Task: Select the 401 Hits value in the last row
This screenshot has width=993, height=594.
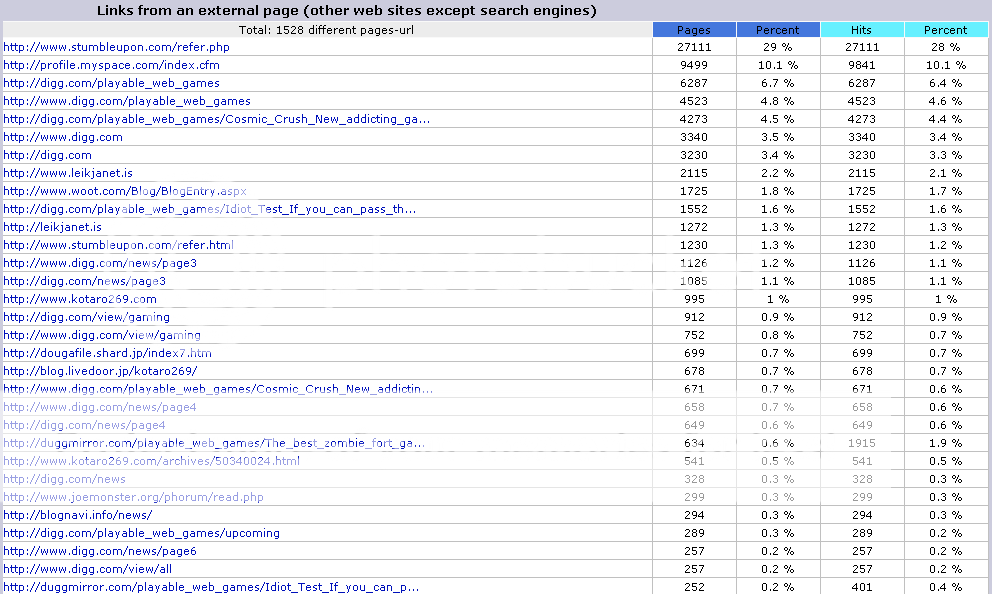Action: coord(862,587)
